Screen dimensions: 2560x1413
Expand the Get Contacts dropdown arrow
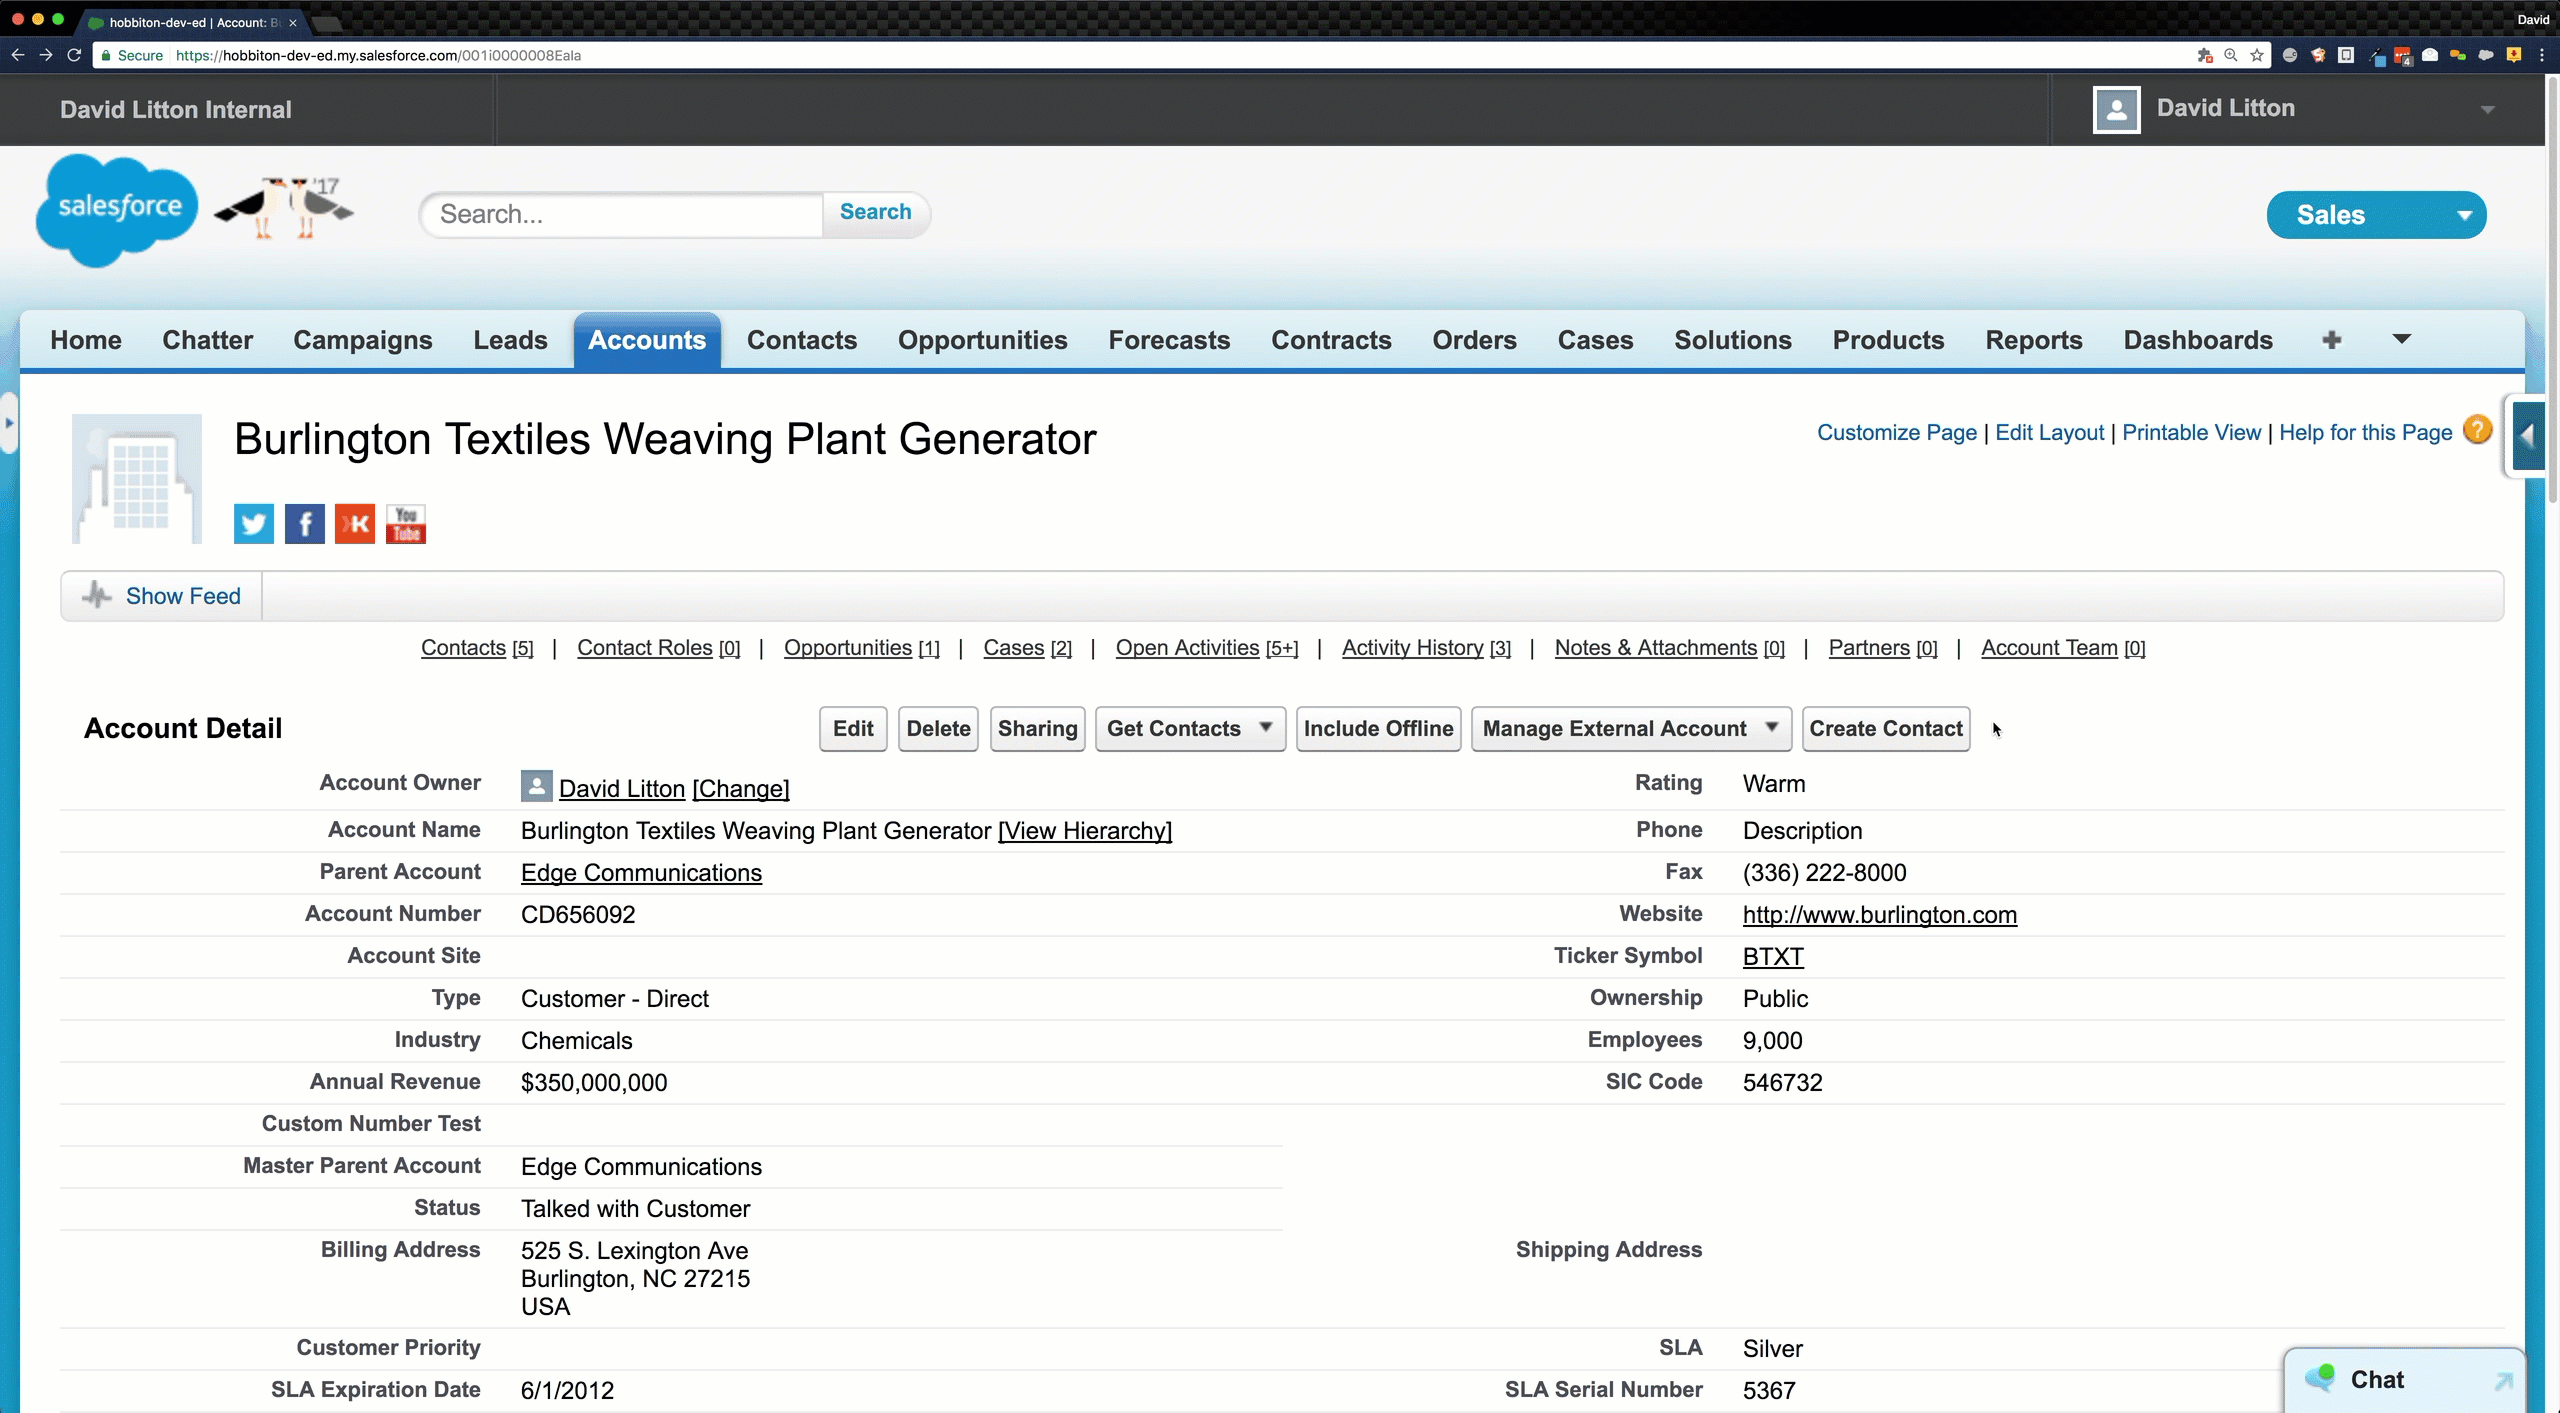point(1265,728)
